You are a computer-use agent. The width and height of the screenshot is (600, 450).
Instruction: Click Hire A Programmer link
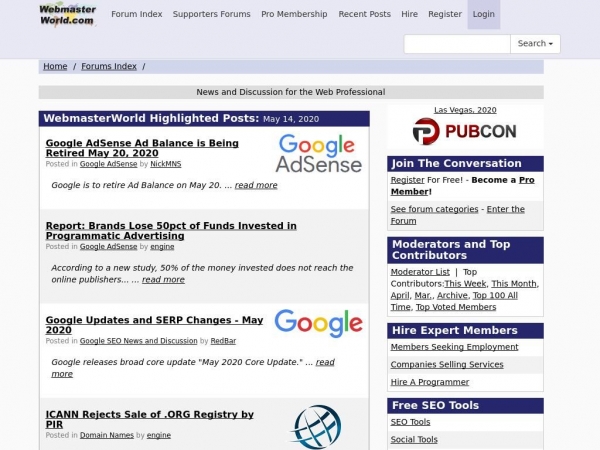click(x=430, y=382)
